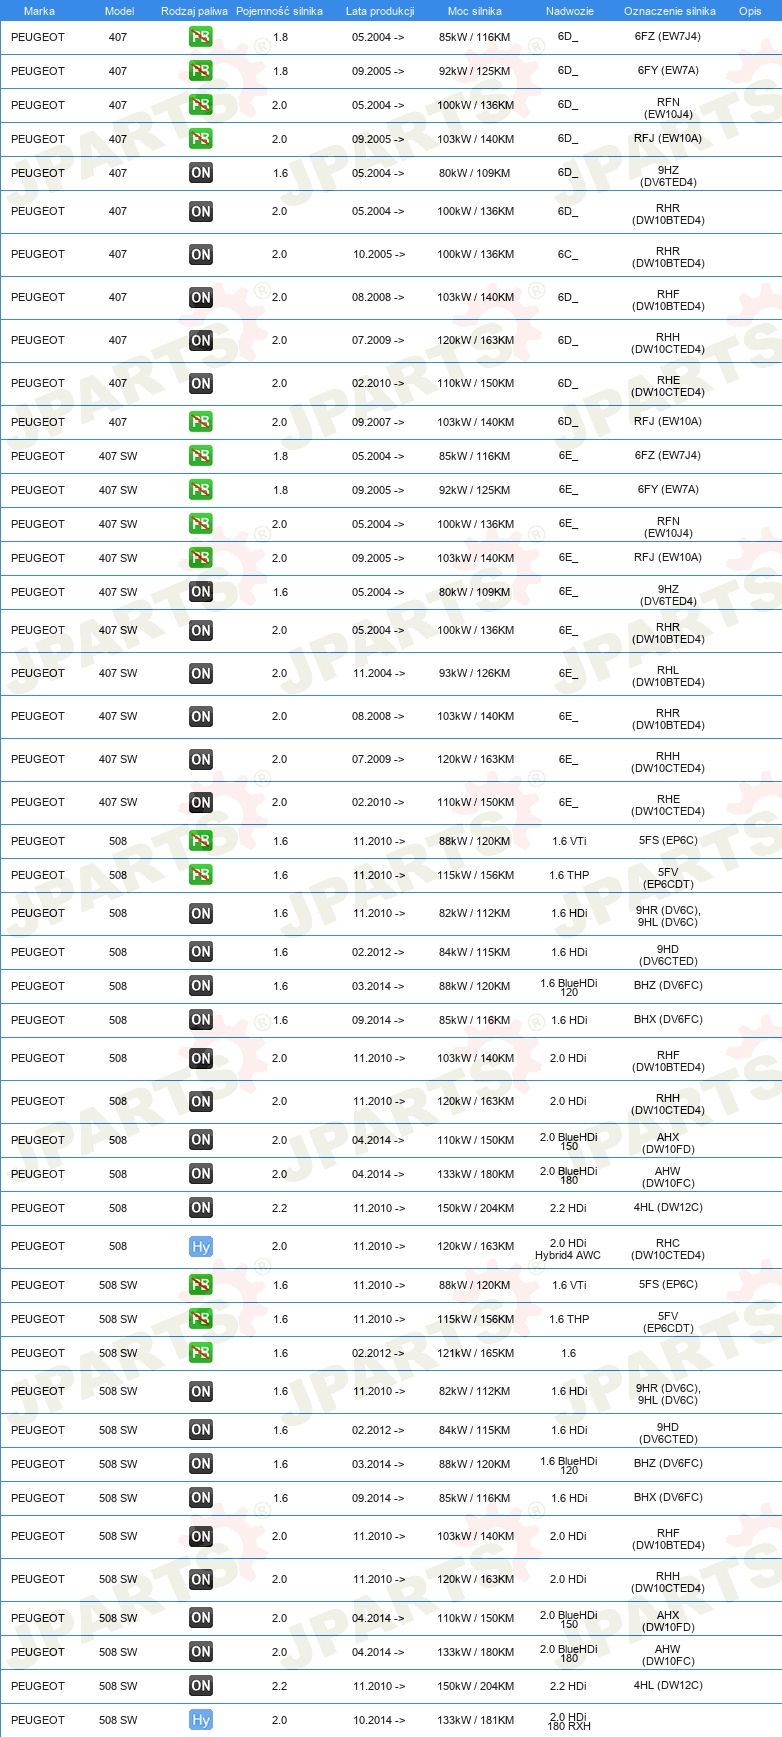Select 80kW / 109KM cell in the 6D_ row

pos(475,173)
